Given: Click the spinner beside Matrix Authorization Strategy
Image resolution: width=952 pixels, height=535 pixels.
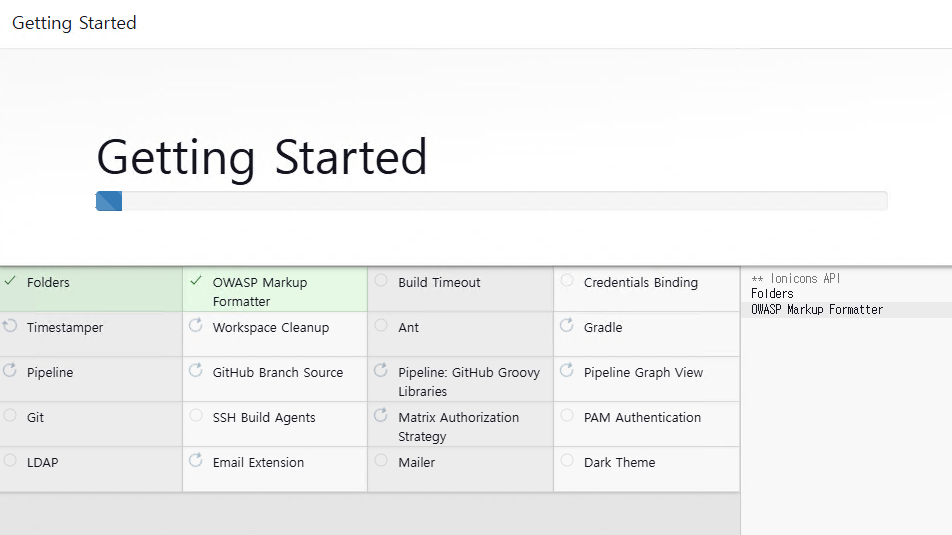Looking at the screenshot, I should click(381, 415).
